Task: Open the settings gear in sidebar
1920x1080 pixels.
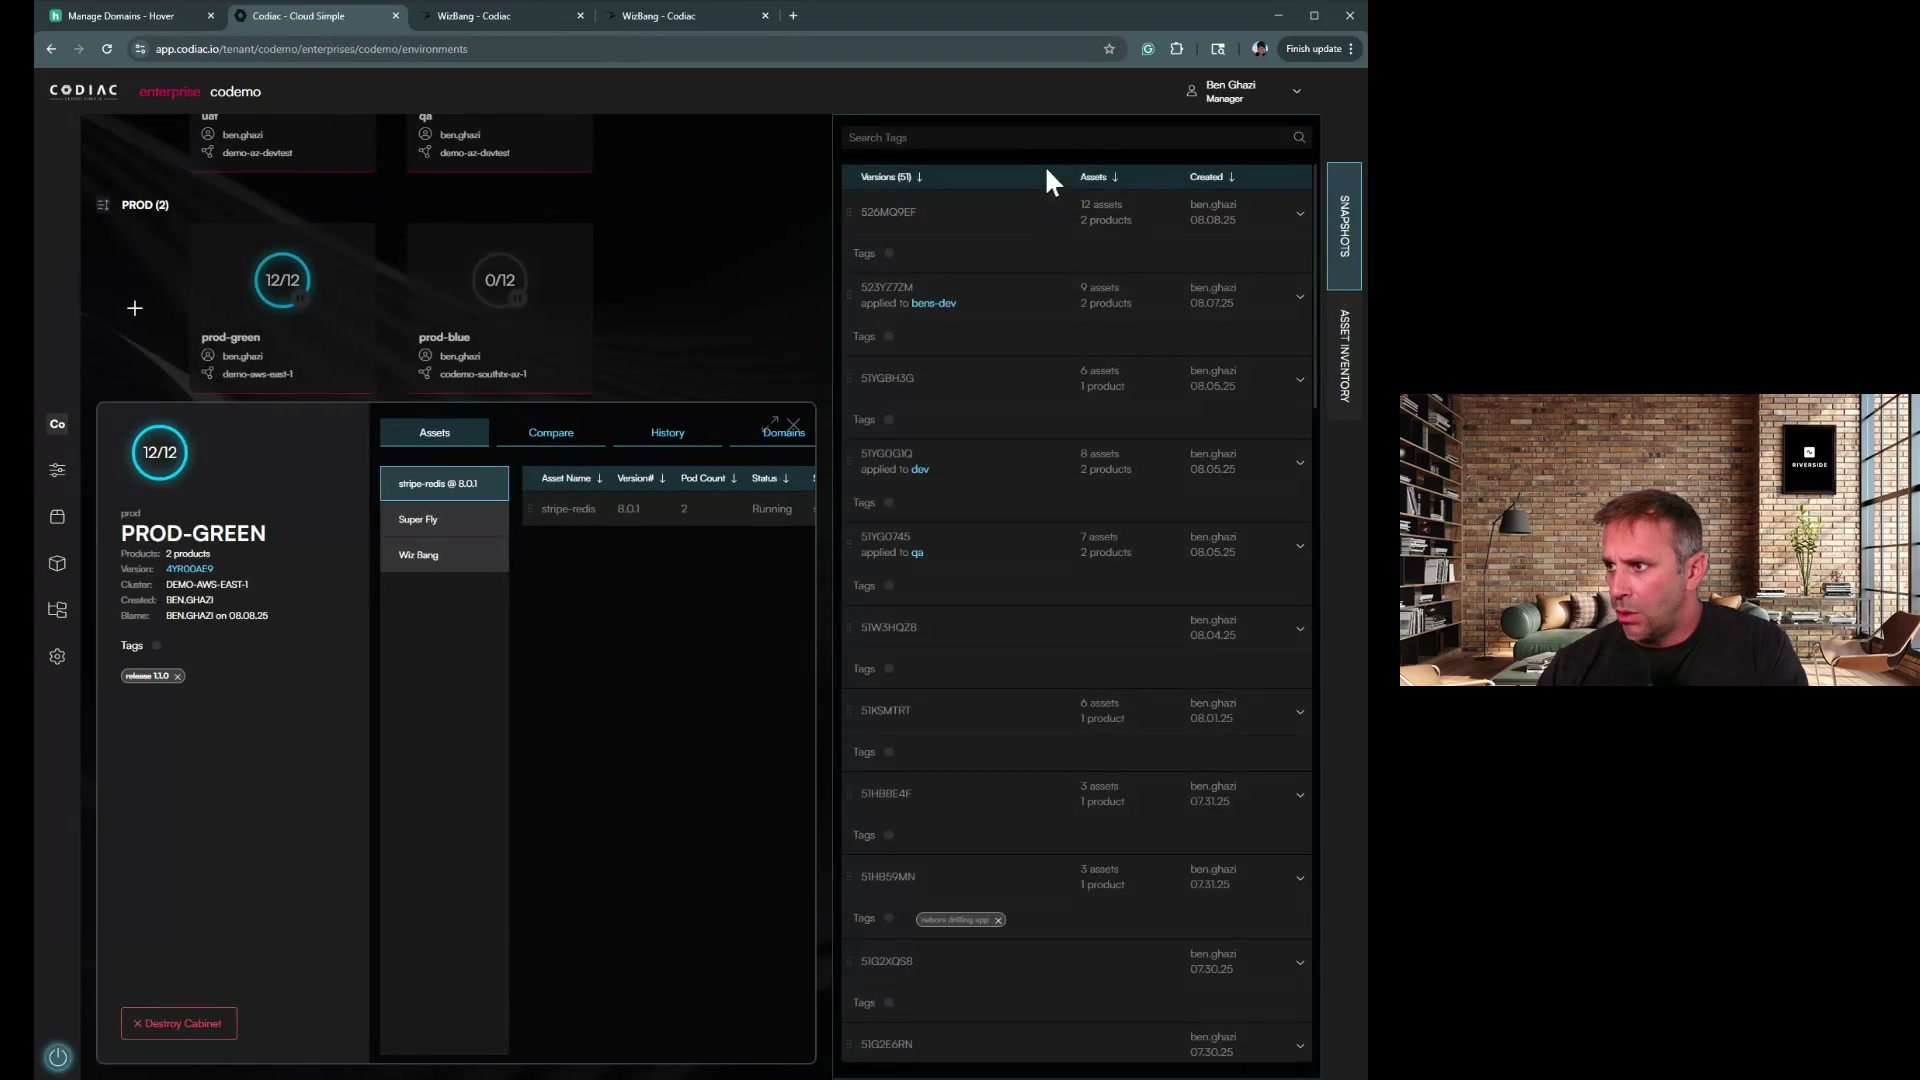Action: (x=57, y=657)
